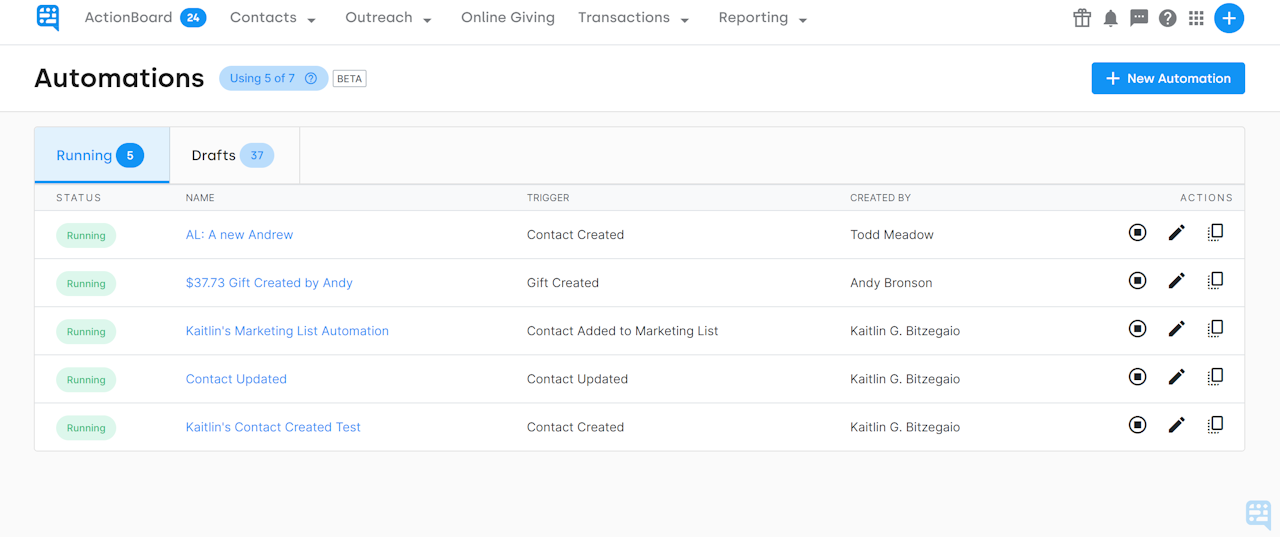Edit Kaitlin's Contact Created Test automation
This screenshot has height=537, width=1280.
[x=1176, y=425]
